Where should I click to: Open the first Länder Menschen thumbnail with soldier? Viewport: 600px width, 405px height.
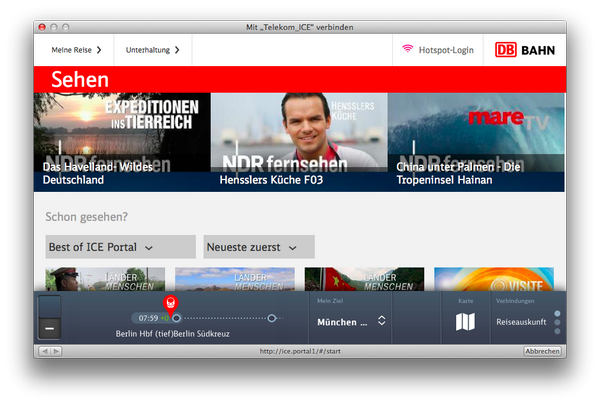(x=105, y=279)
